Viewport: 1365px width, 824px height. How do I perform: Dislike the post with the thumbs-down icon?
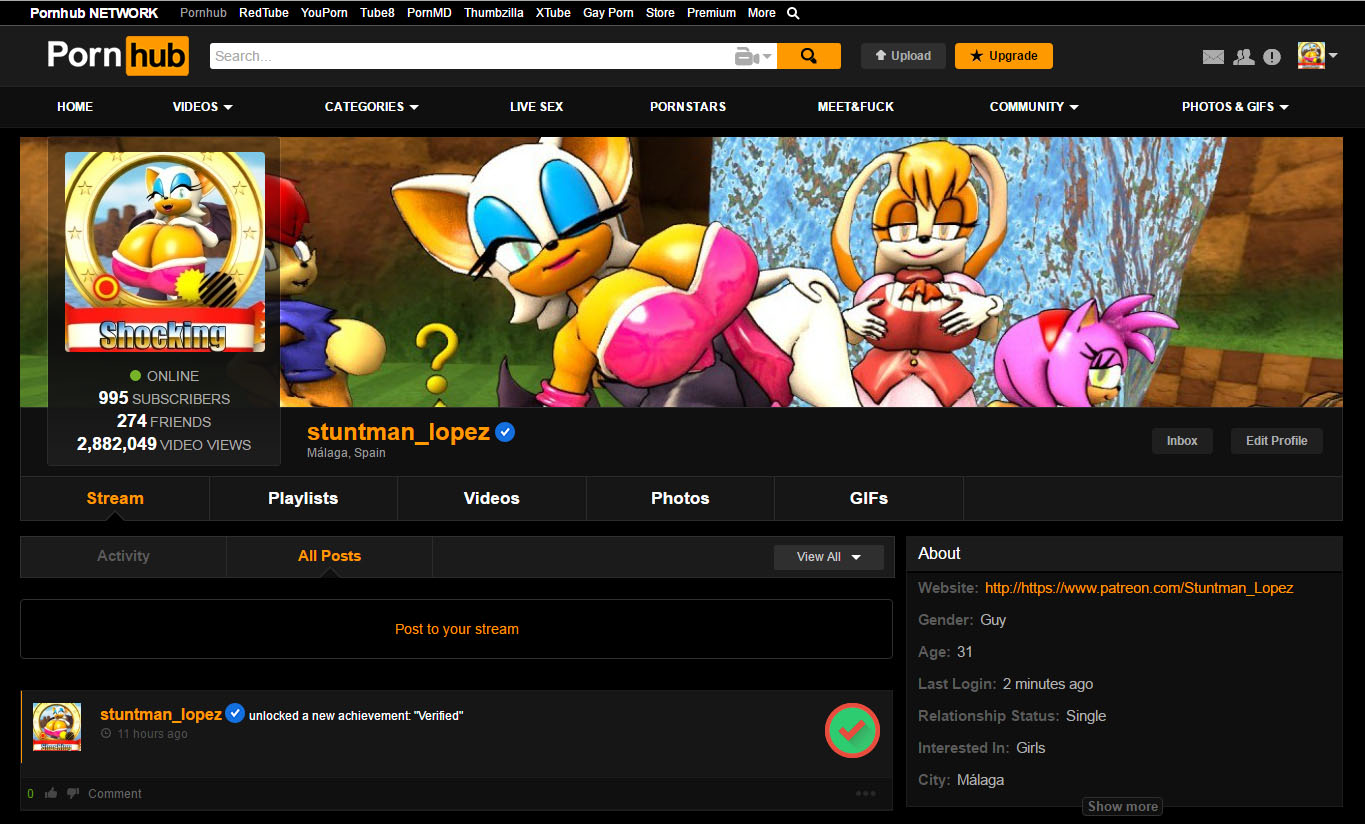[x=73, y=793]
